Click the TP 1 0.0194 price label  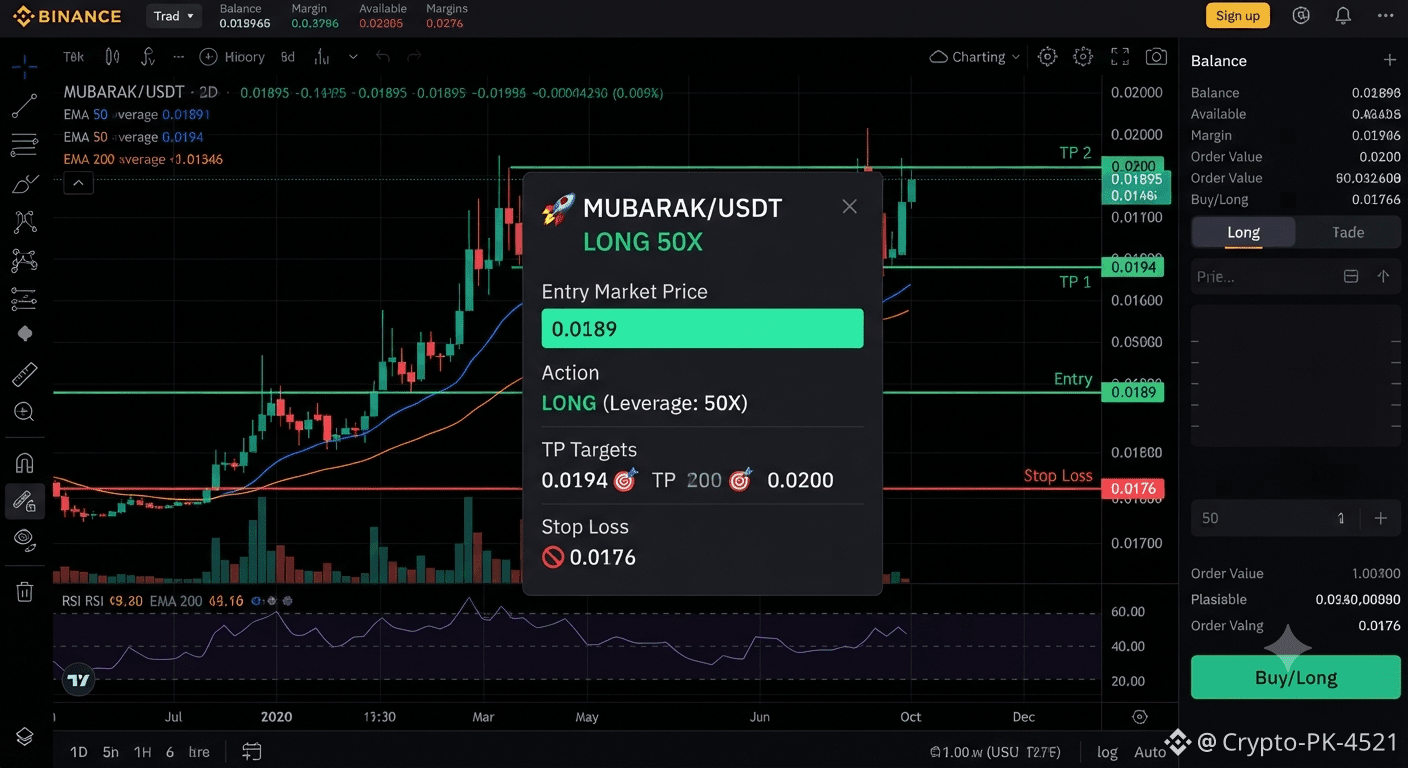coord(1134,267)
